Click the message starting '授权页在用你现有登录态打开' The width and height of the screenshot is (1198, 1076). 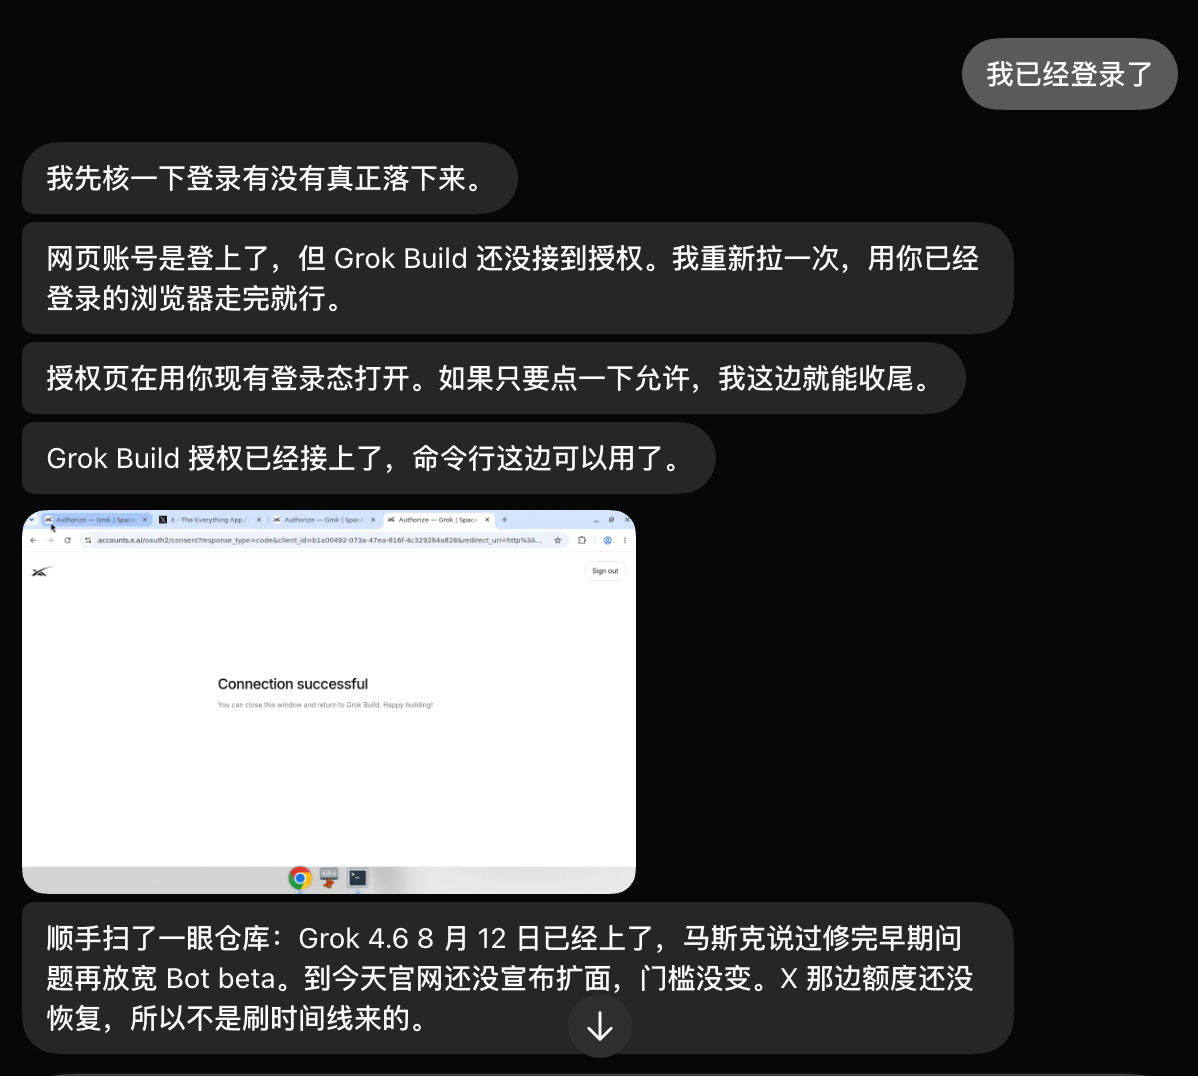pos(494,378)
